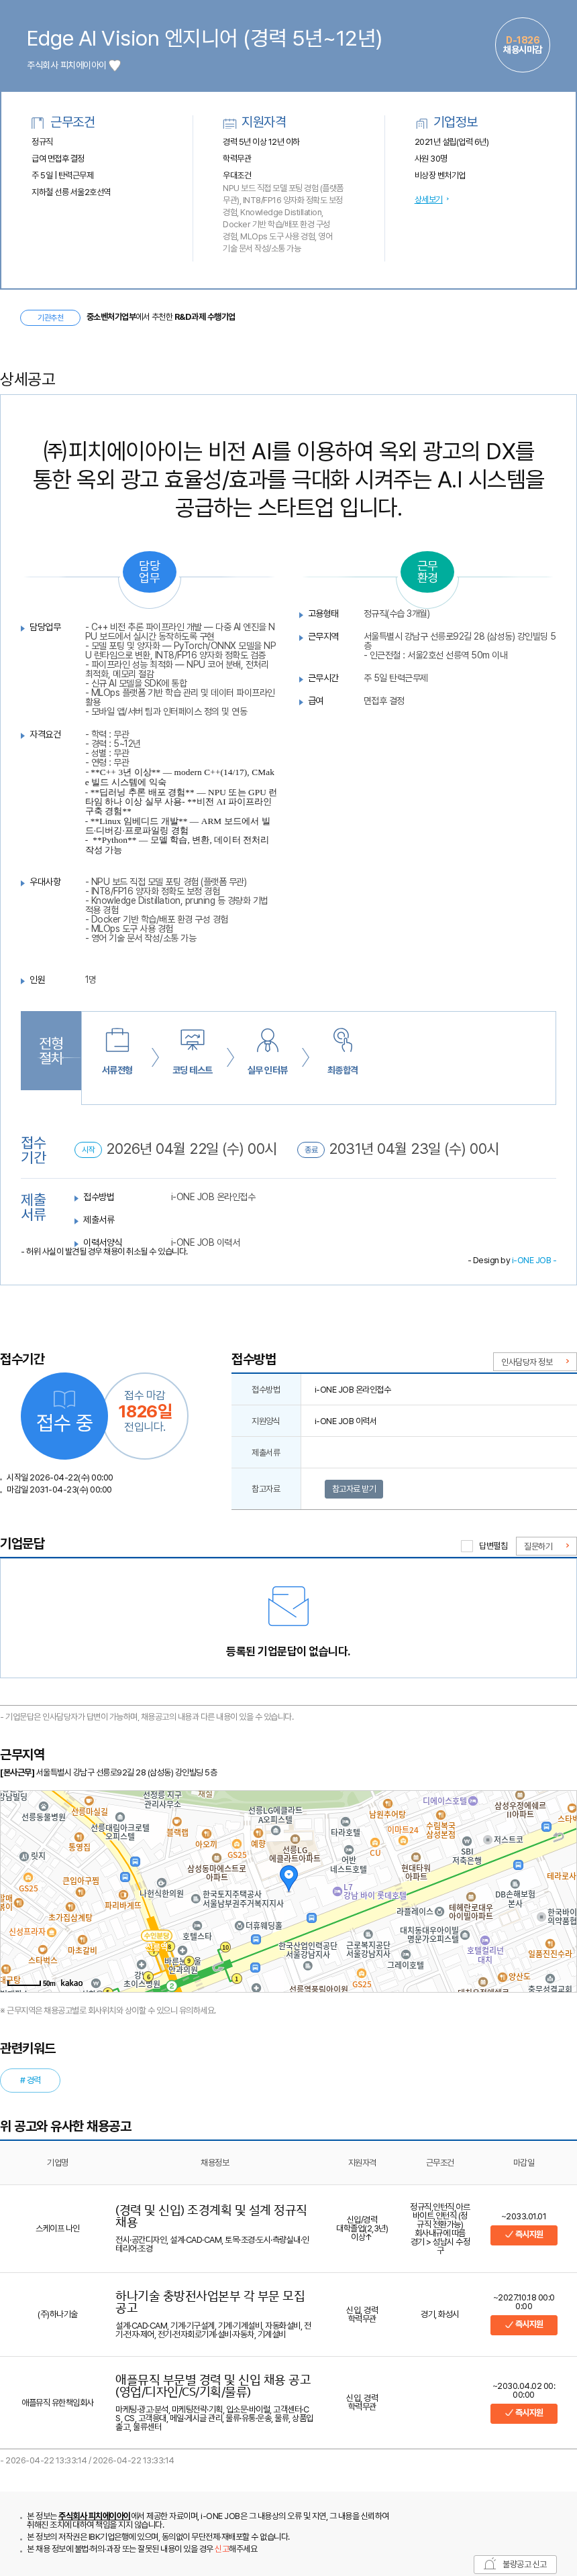This screenshot has height=2576, width=577.
Task: Toggle the 답변펼침 checkbox
Action: [x=466, y=1545]
